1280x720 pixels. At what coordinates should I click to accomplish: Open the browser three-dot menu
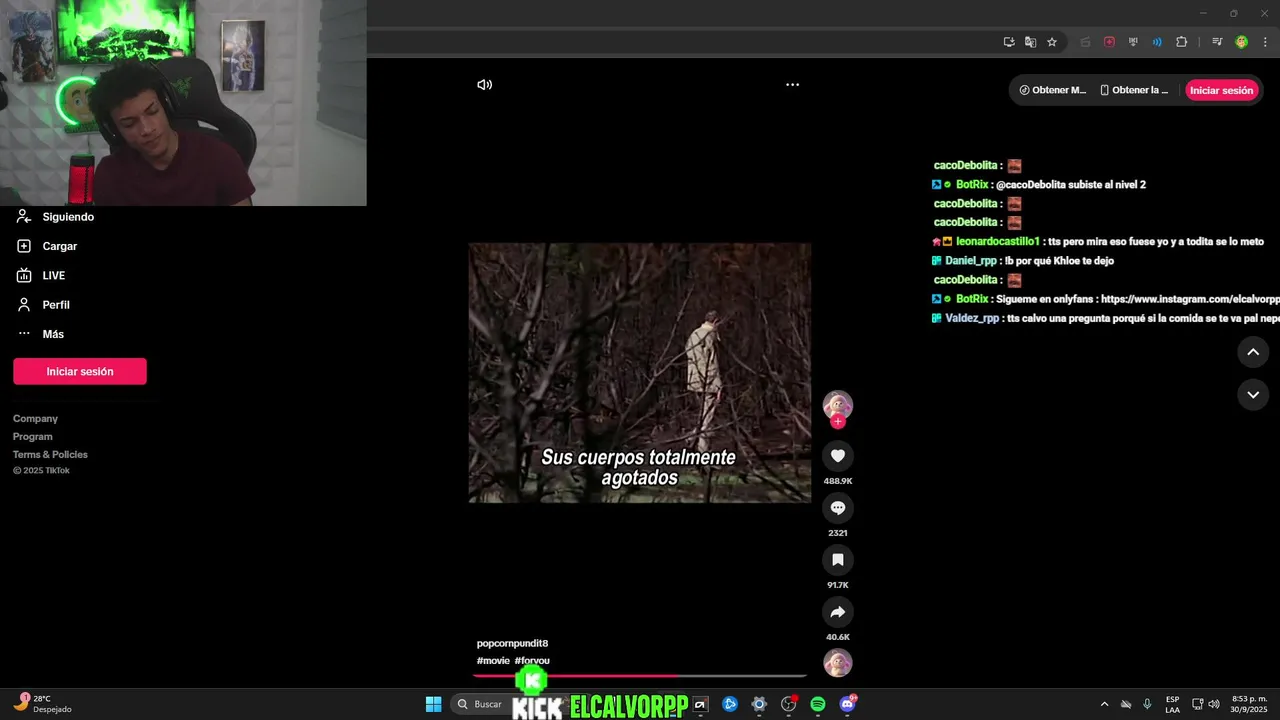click(1265, 42)
